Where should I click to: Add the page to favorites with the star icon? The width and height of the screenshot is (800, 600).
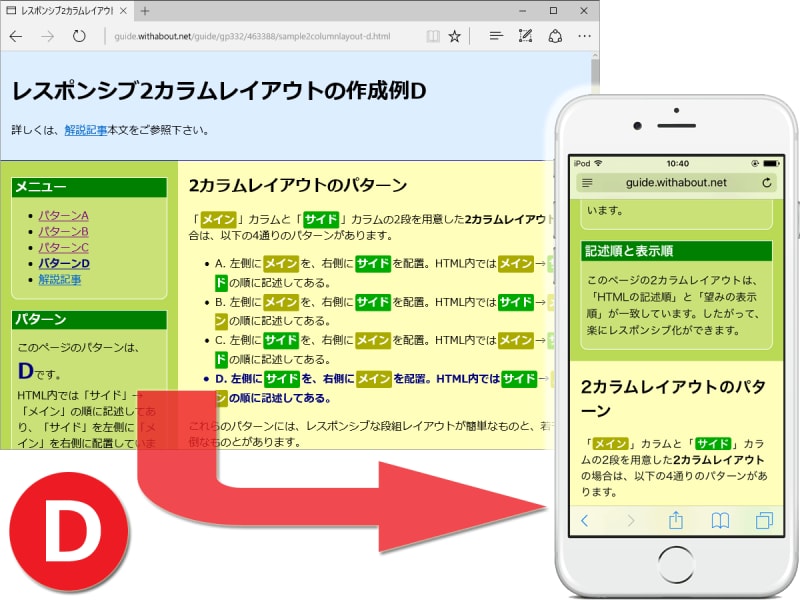click(455, 35)
